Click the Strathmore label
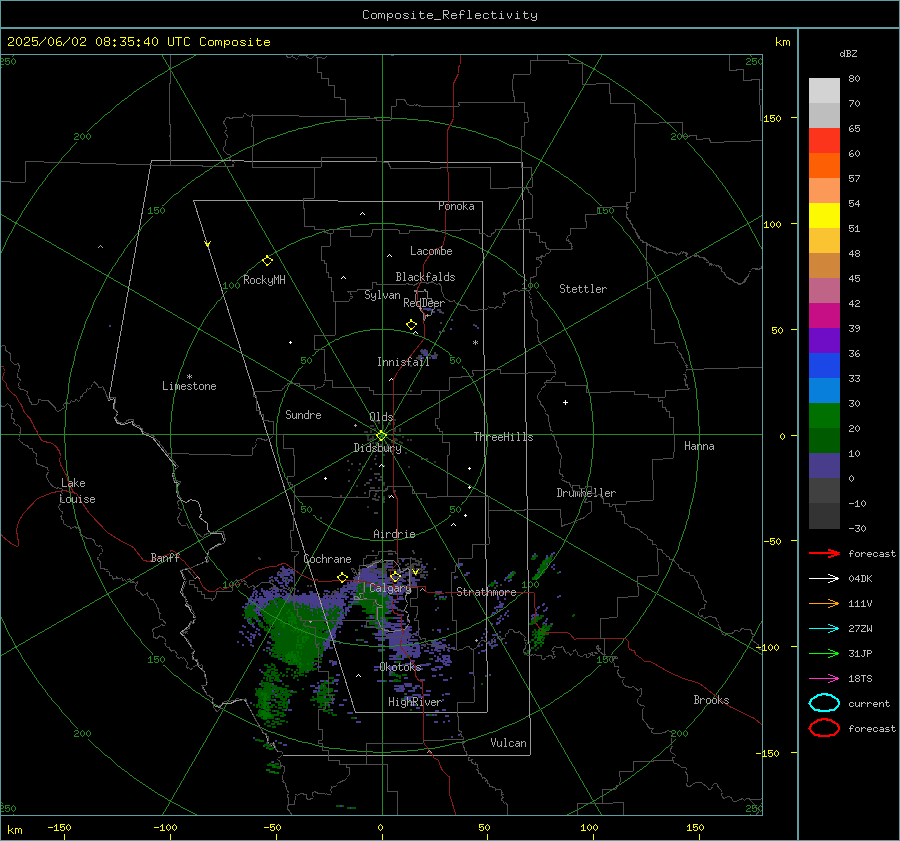 (x=486, y=592)
